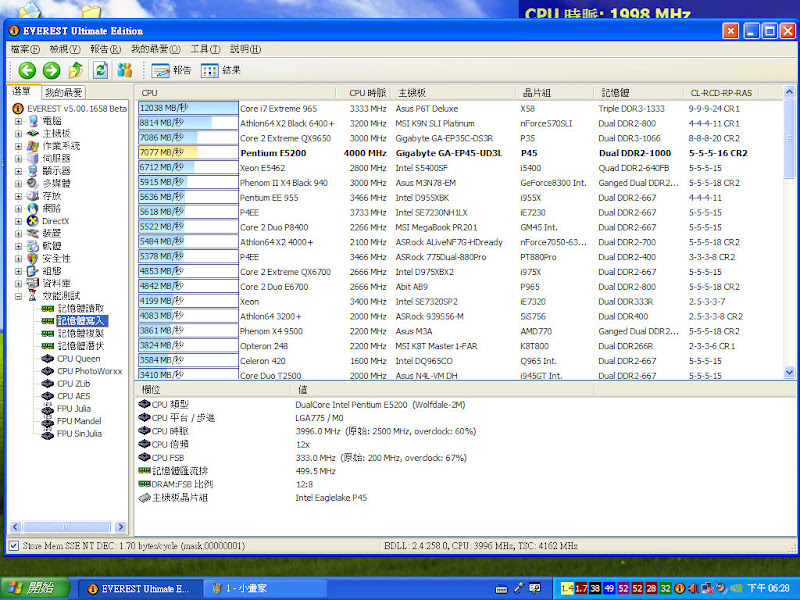
Task: Click the users icon in the toolbar
Action: 125,70
